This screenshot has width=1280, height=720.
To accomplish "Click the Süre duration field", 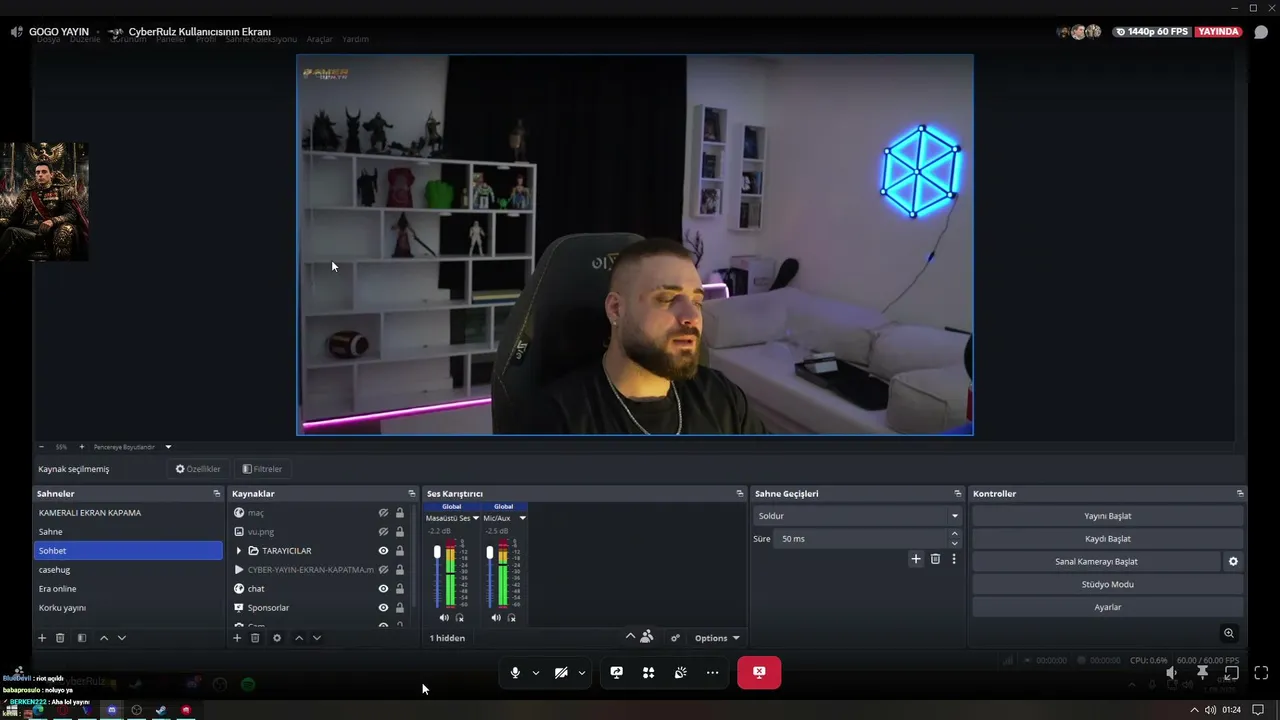I will pyautogui.click(x=868, y=539).
